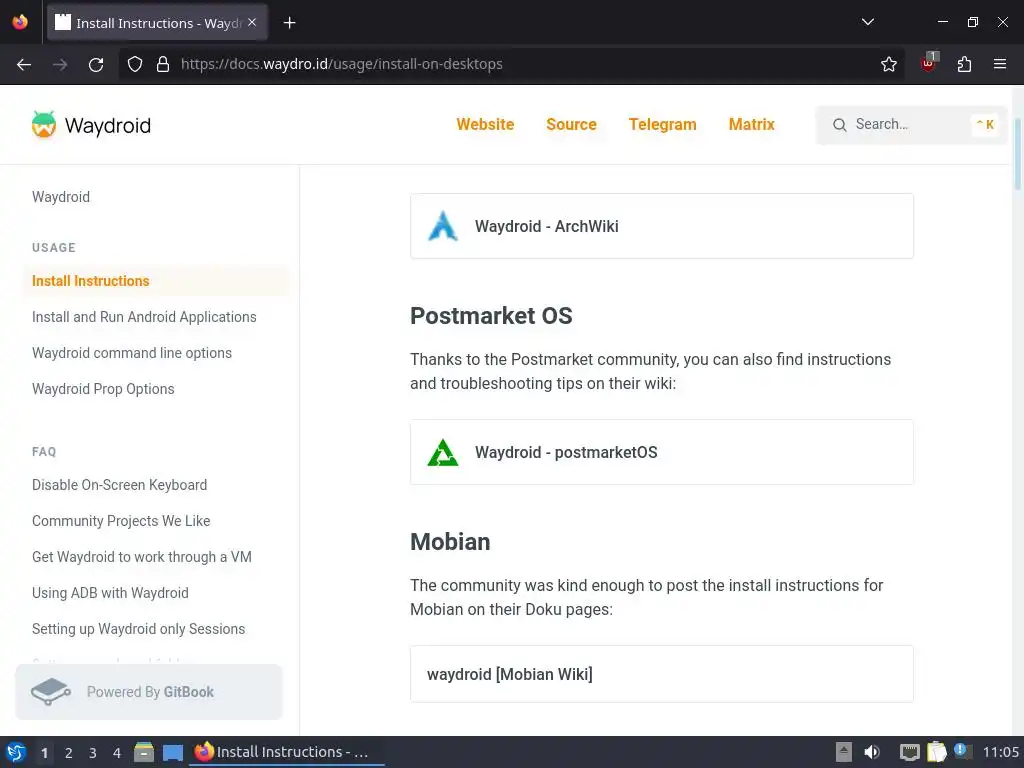This screenshot has width=1024, height=768.
Task: Open Waydroid command line options page
Action: click(x=132, y=353)
